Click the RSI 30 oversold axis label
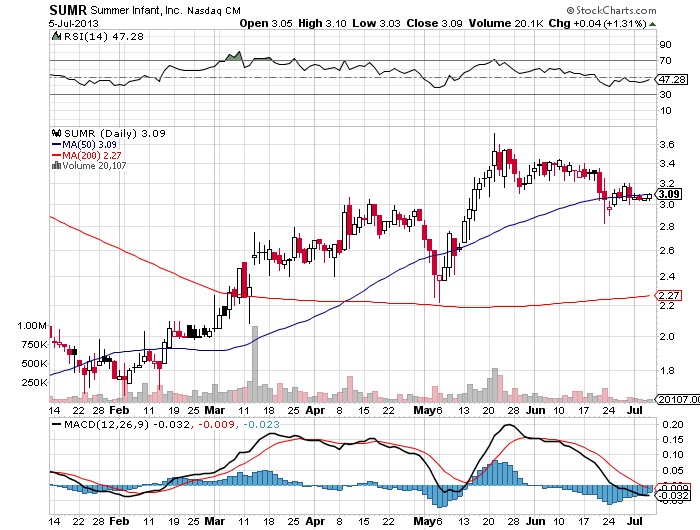Image resolution: width=700 pixels, height=530 pixels. pyautogui.click(x=666, y=94)
